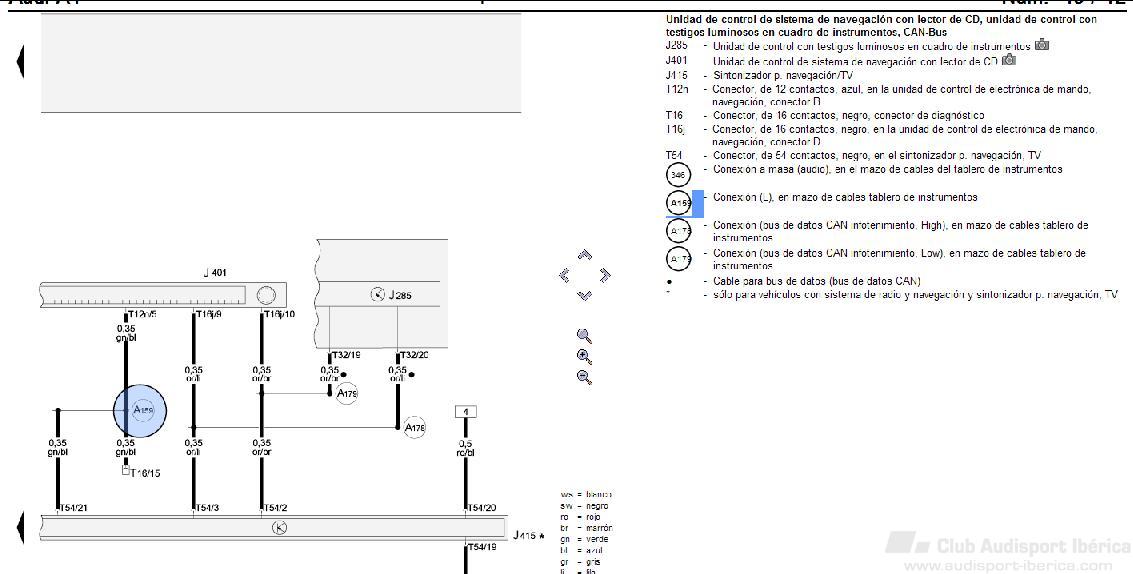Click the plain magnifier to reset zoom

click(x=584, y=336)
